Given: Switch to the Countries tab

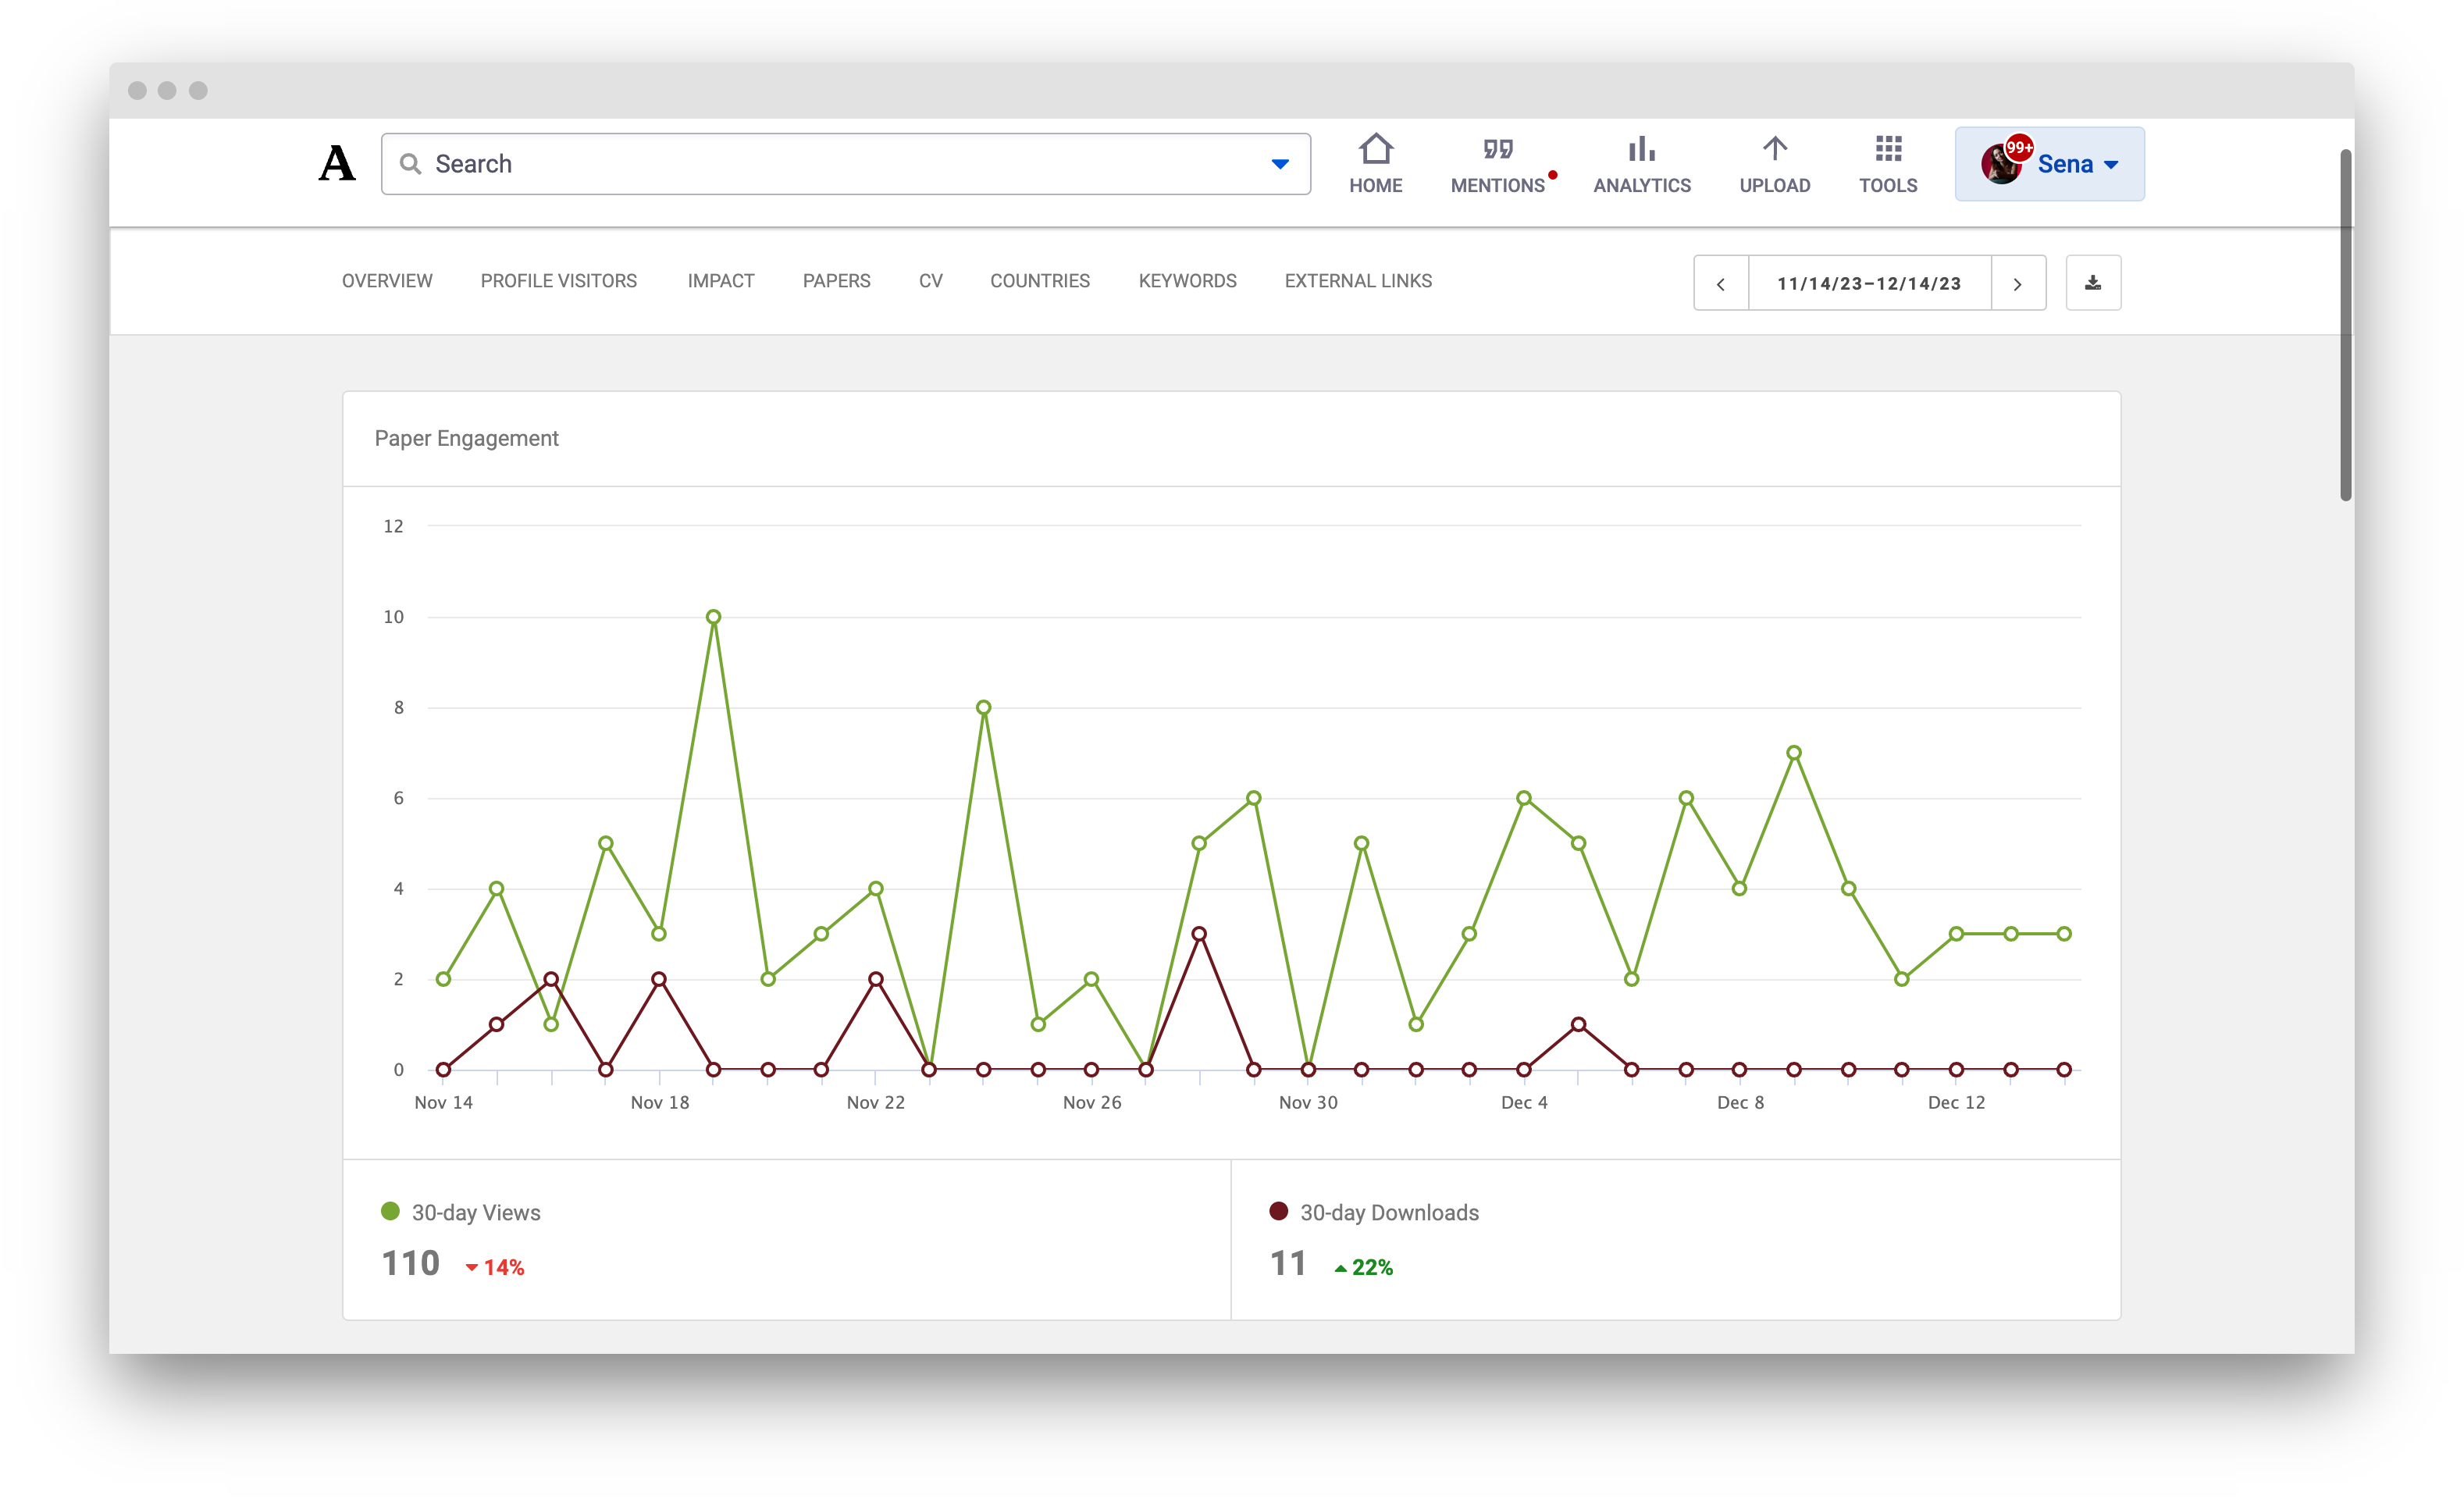Looking at the screenshot, I should click(1040, 281).
